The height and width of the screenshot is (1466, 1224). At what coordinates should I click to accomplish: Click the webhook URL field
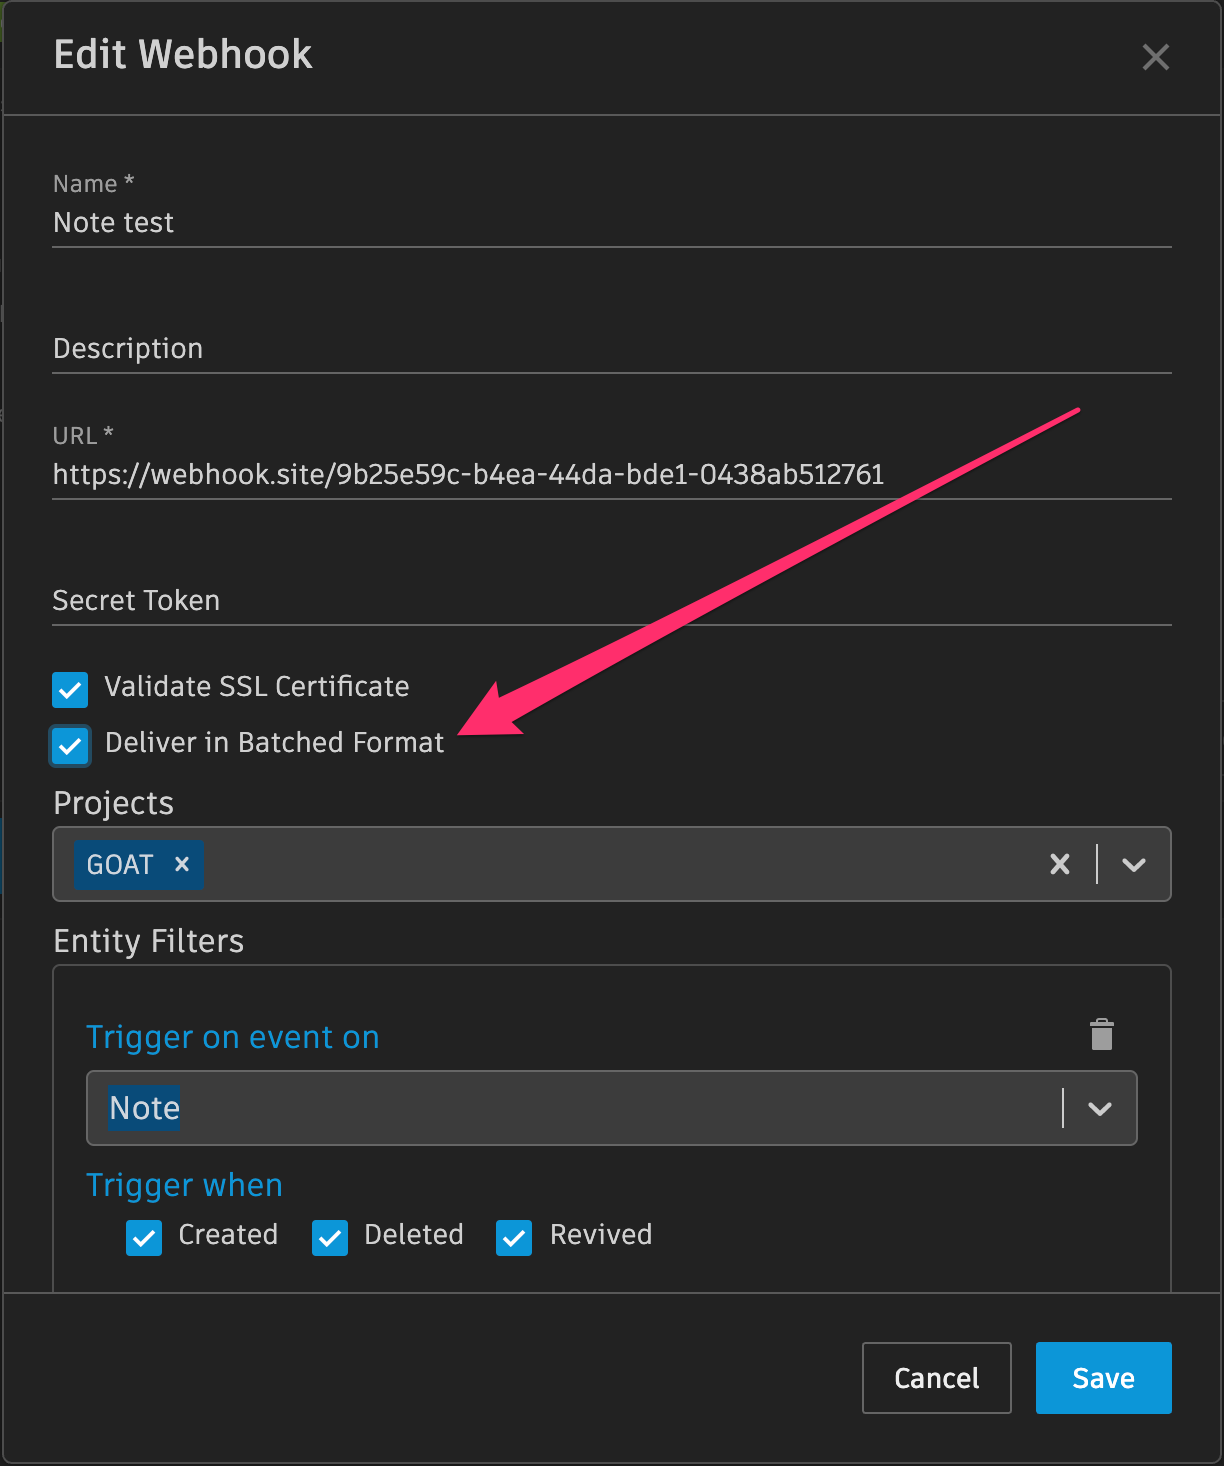pyautogui.click(x=610, y=474)
